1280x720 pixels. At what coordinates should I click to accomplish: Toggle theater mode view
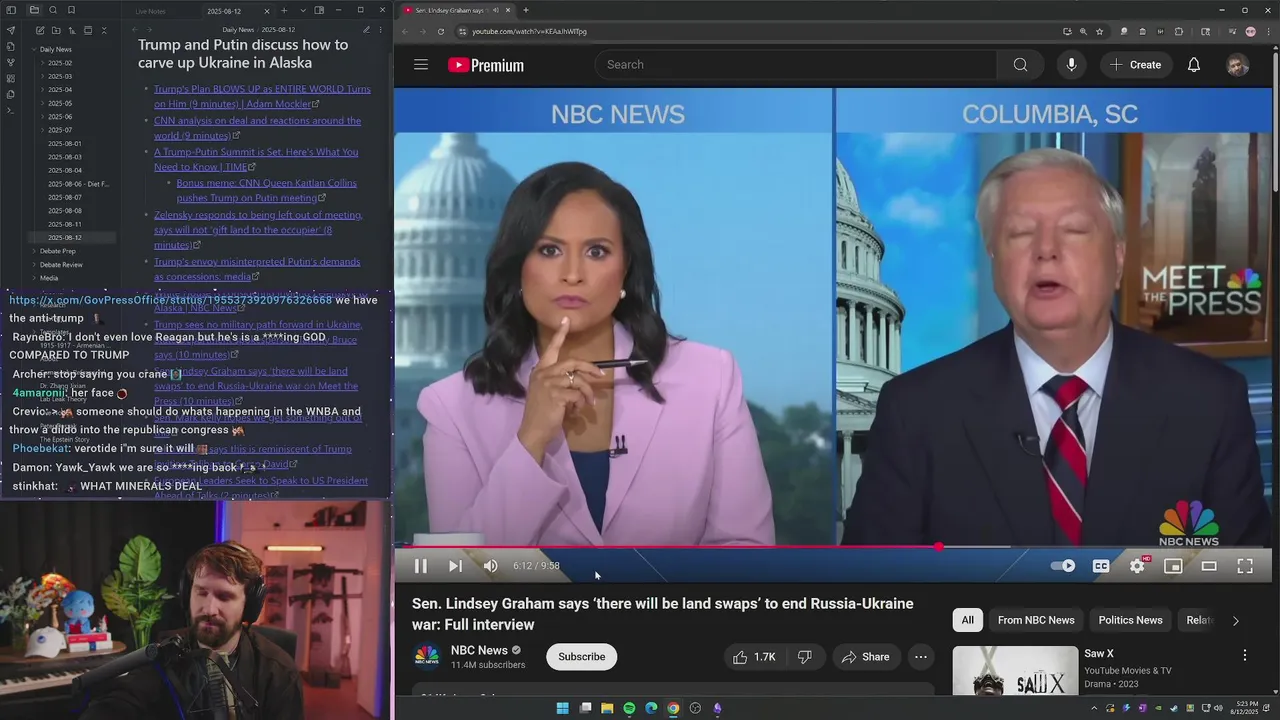pyautogui.click(x=1209, y=566)
